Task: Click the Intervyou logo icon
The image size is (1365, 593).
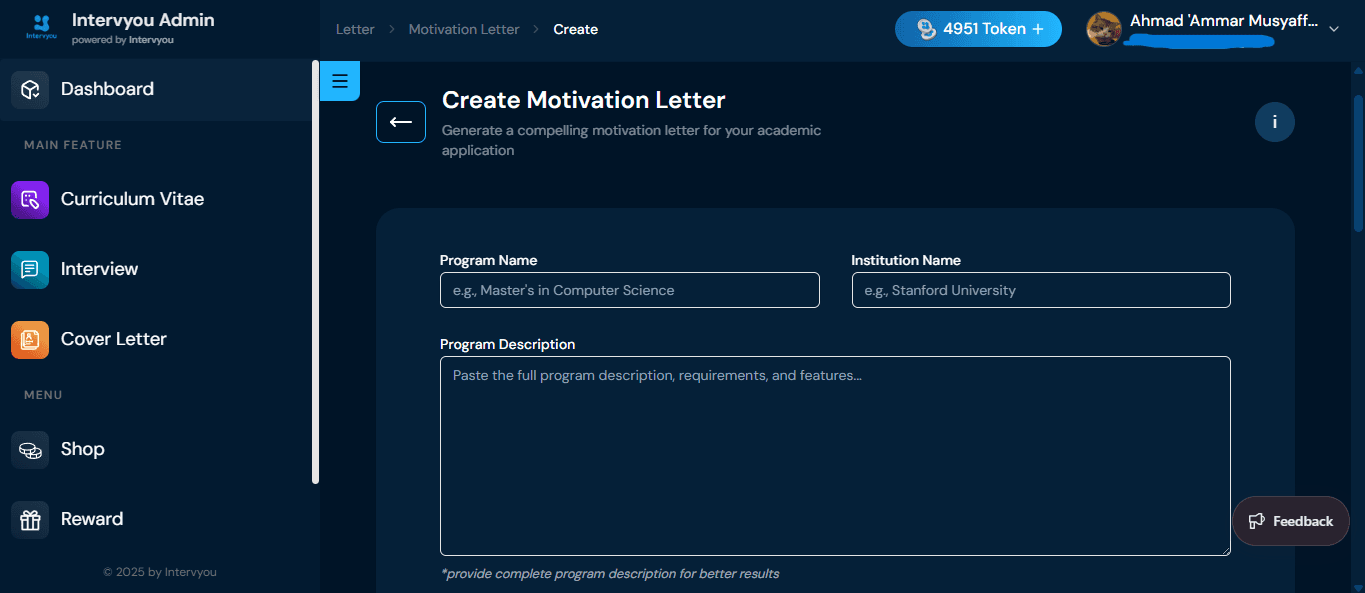Action: pos(39,27)
